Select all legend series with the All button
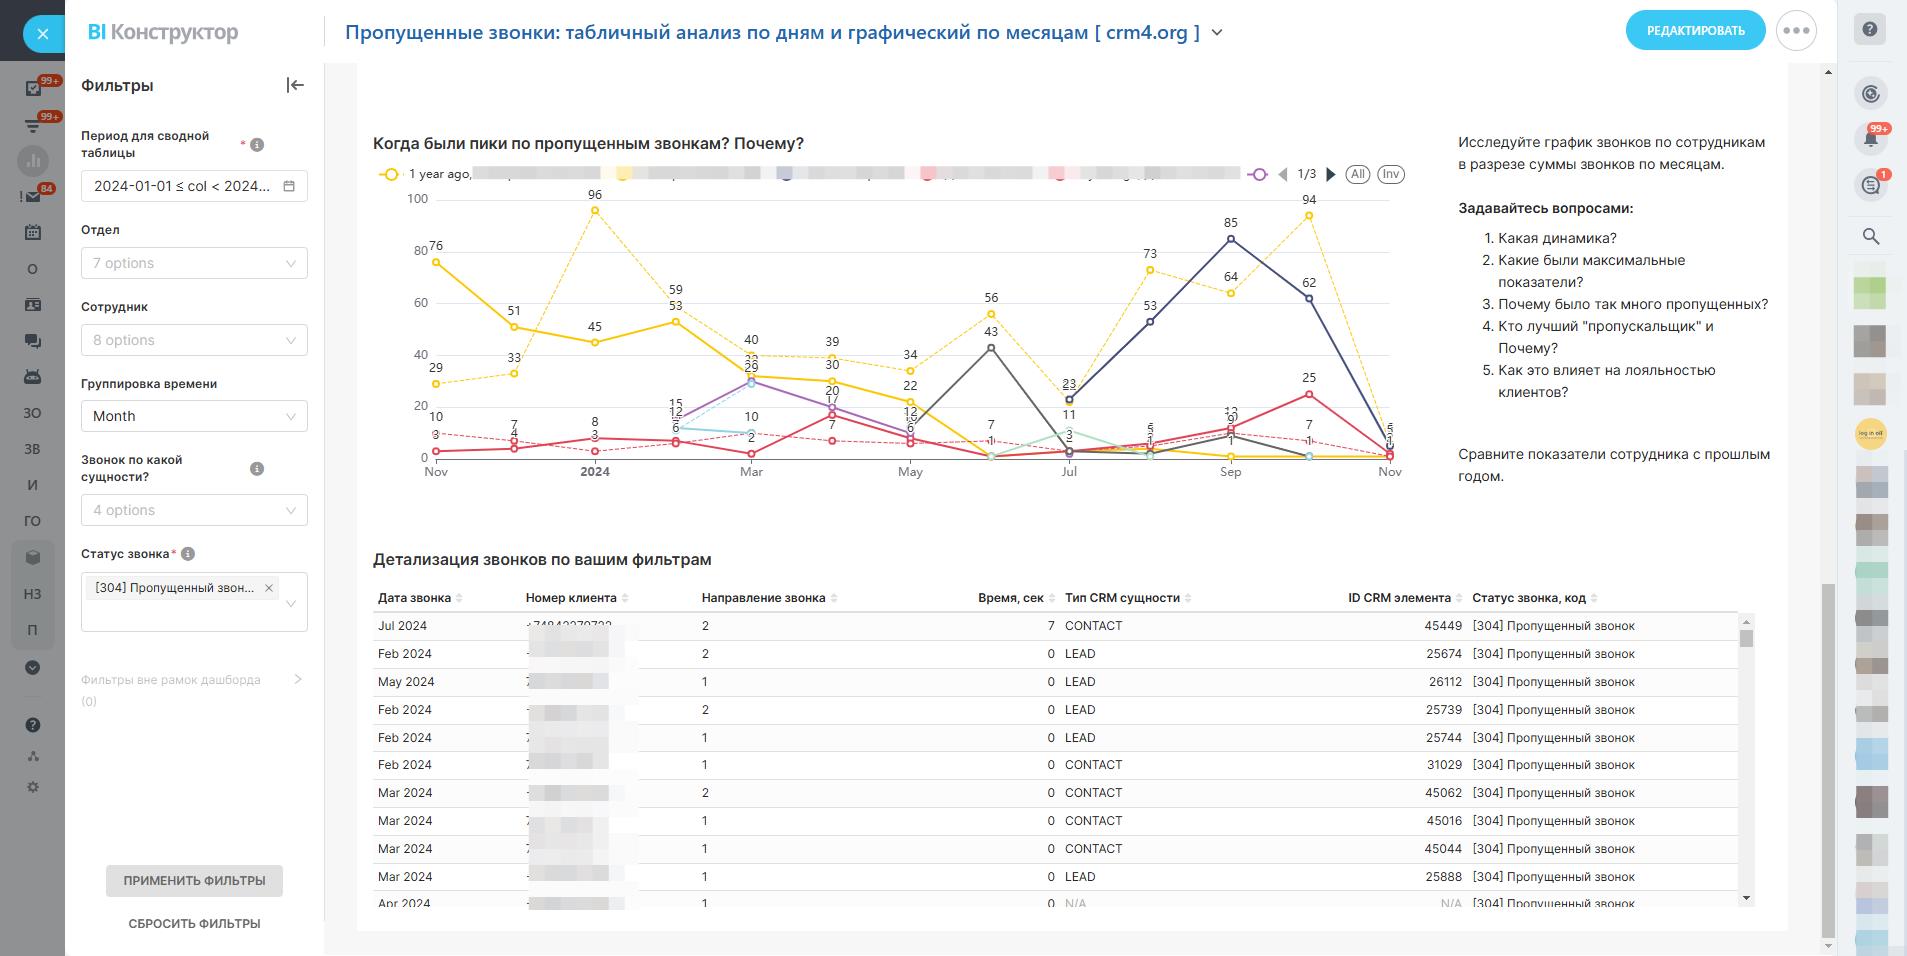The image size is (1907, 956). coord(1357,174)
